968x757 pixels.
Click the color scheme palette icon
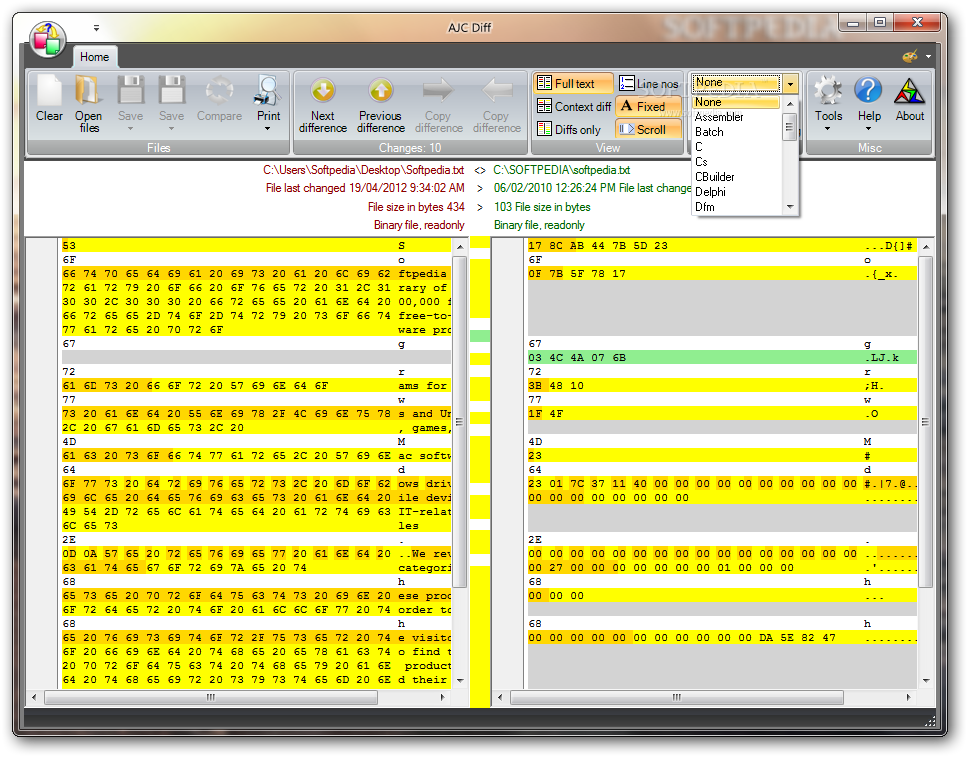pyautogui.click(x=910, y=57)
